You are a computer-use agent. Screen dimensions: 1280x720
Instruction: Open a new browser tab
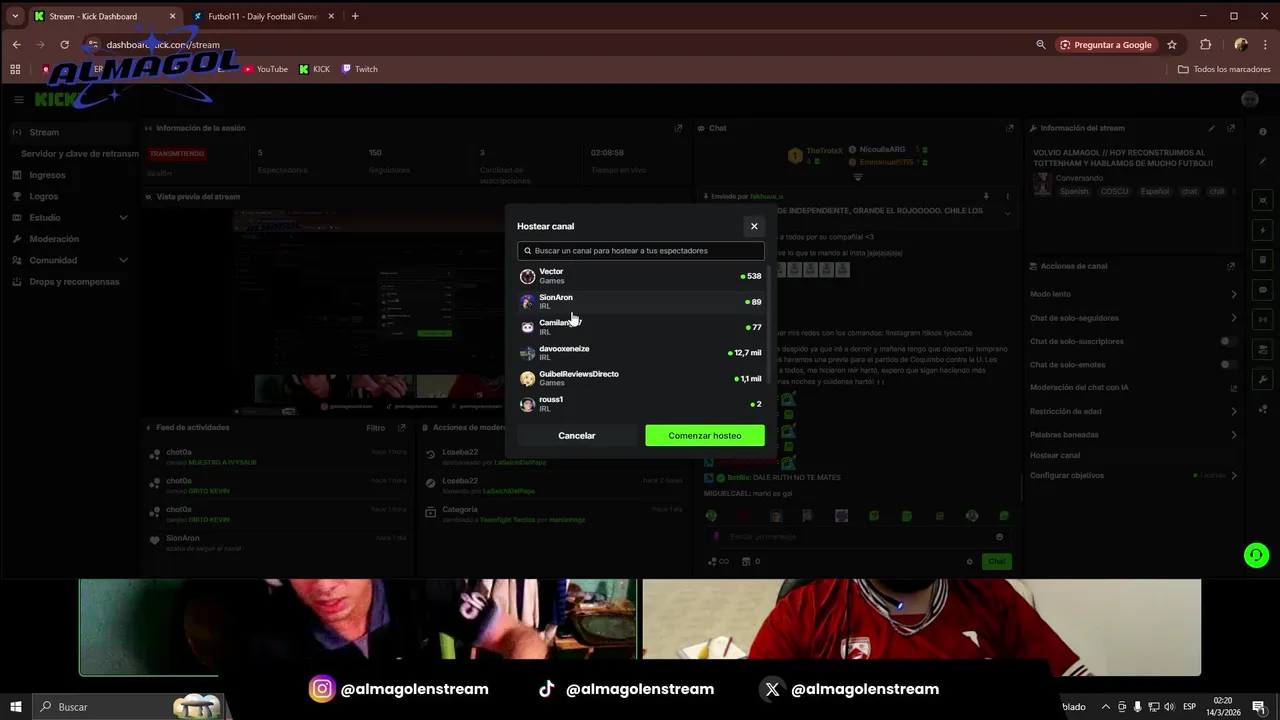[355, 16]
